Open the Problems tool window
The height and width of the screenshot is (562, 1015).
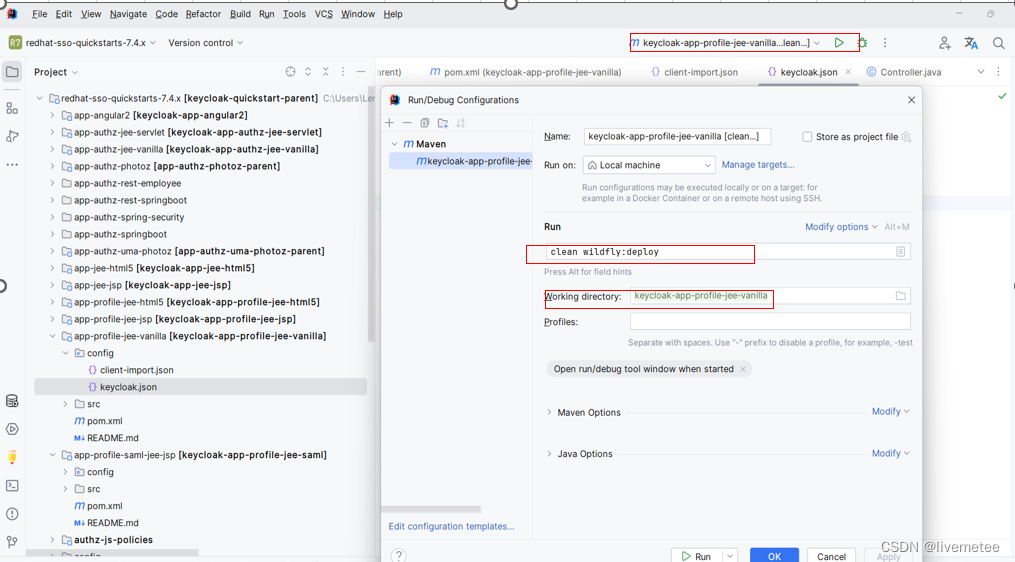(x=12, y=514)
